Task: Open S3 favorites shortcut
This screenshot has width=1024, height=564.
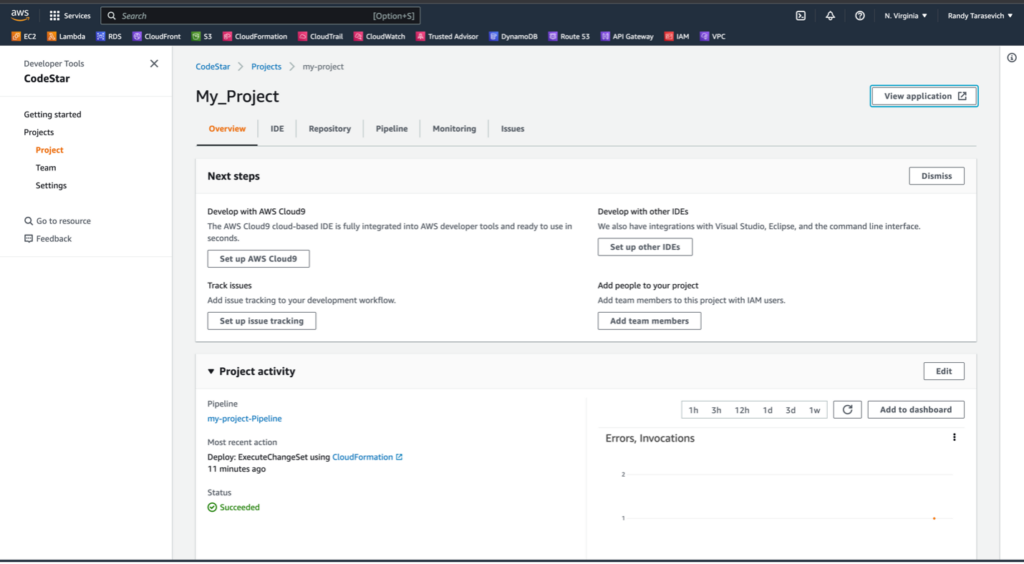Action: 202,37
